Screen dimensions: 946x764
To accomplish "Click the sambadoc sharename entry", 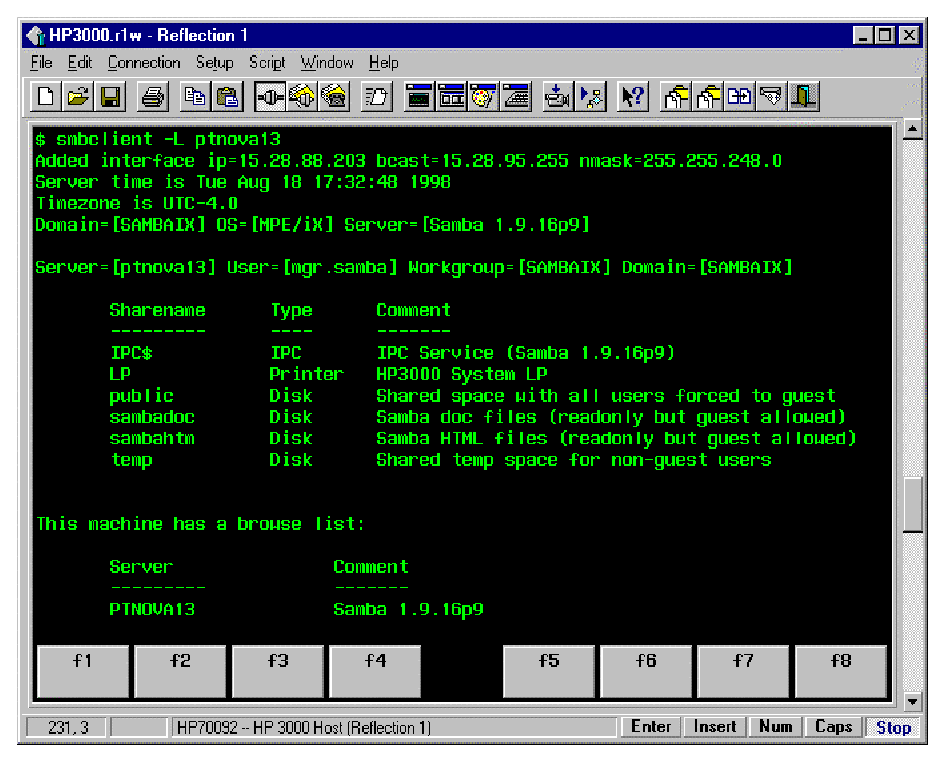I will tap(152, 417).
